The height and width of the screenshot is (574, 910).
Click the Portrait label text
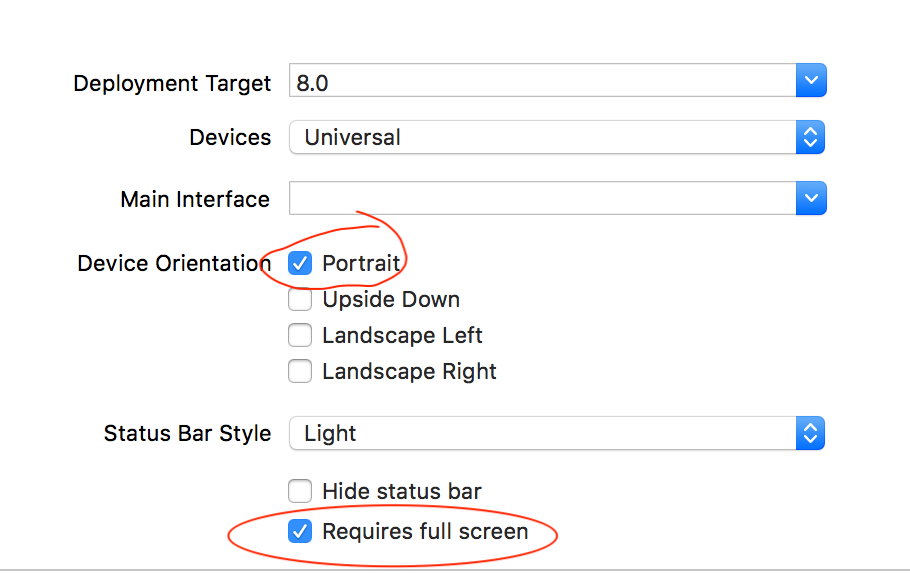pos(361,263)
